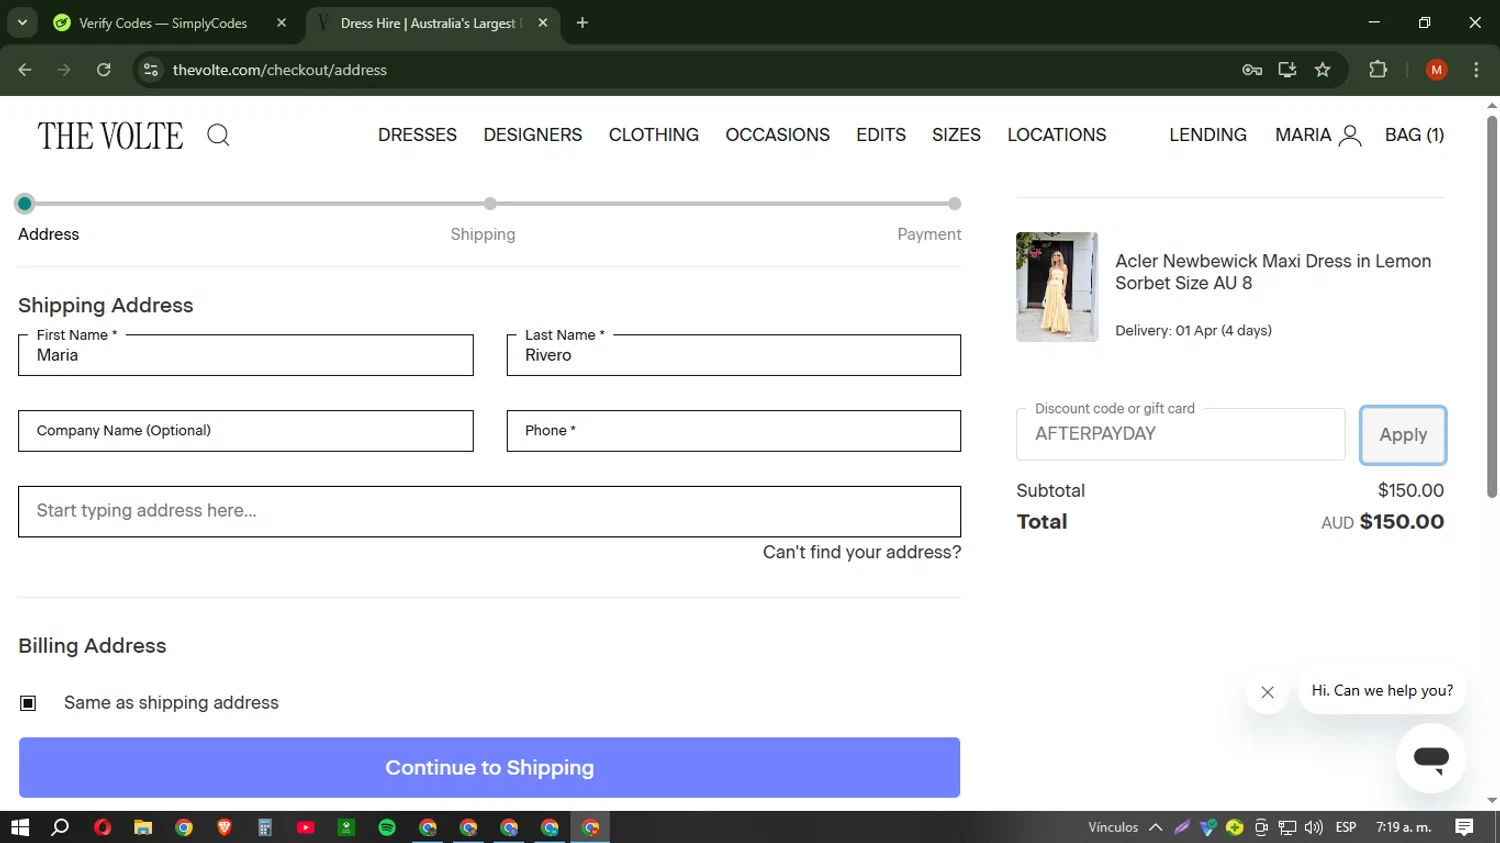This screenshot has width=1500, height=843.
Task: Open CLOTHING menu
Action: point(653,135)
